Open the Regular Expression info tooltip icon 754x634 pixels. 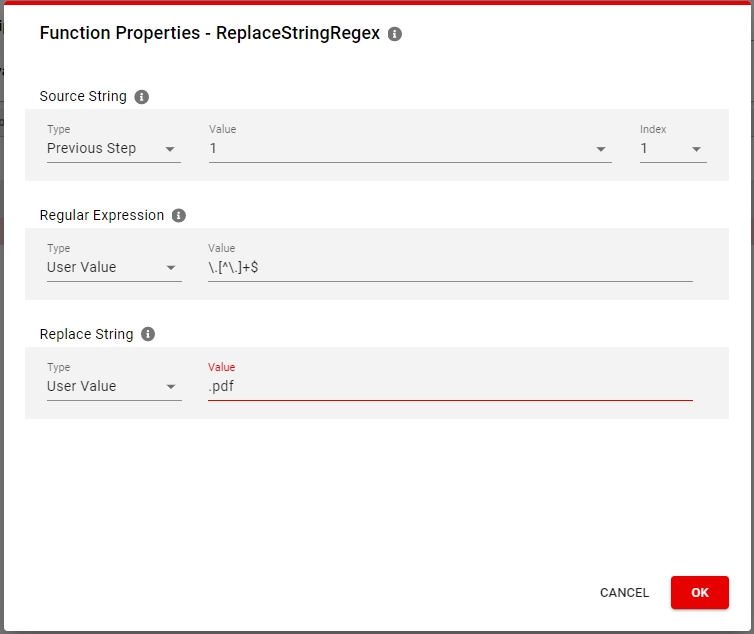[179, 216]
